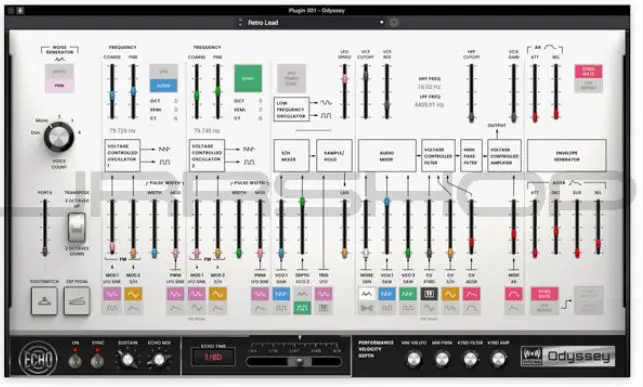Select green VCO 2 saw in audio mixer
This screenshot has height=387, width=643.
point(408,294)
